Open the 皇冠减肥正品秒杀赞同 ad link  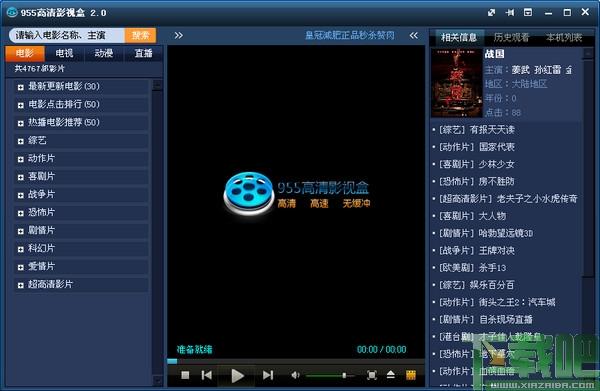click(x=350, y=36)
